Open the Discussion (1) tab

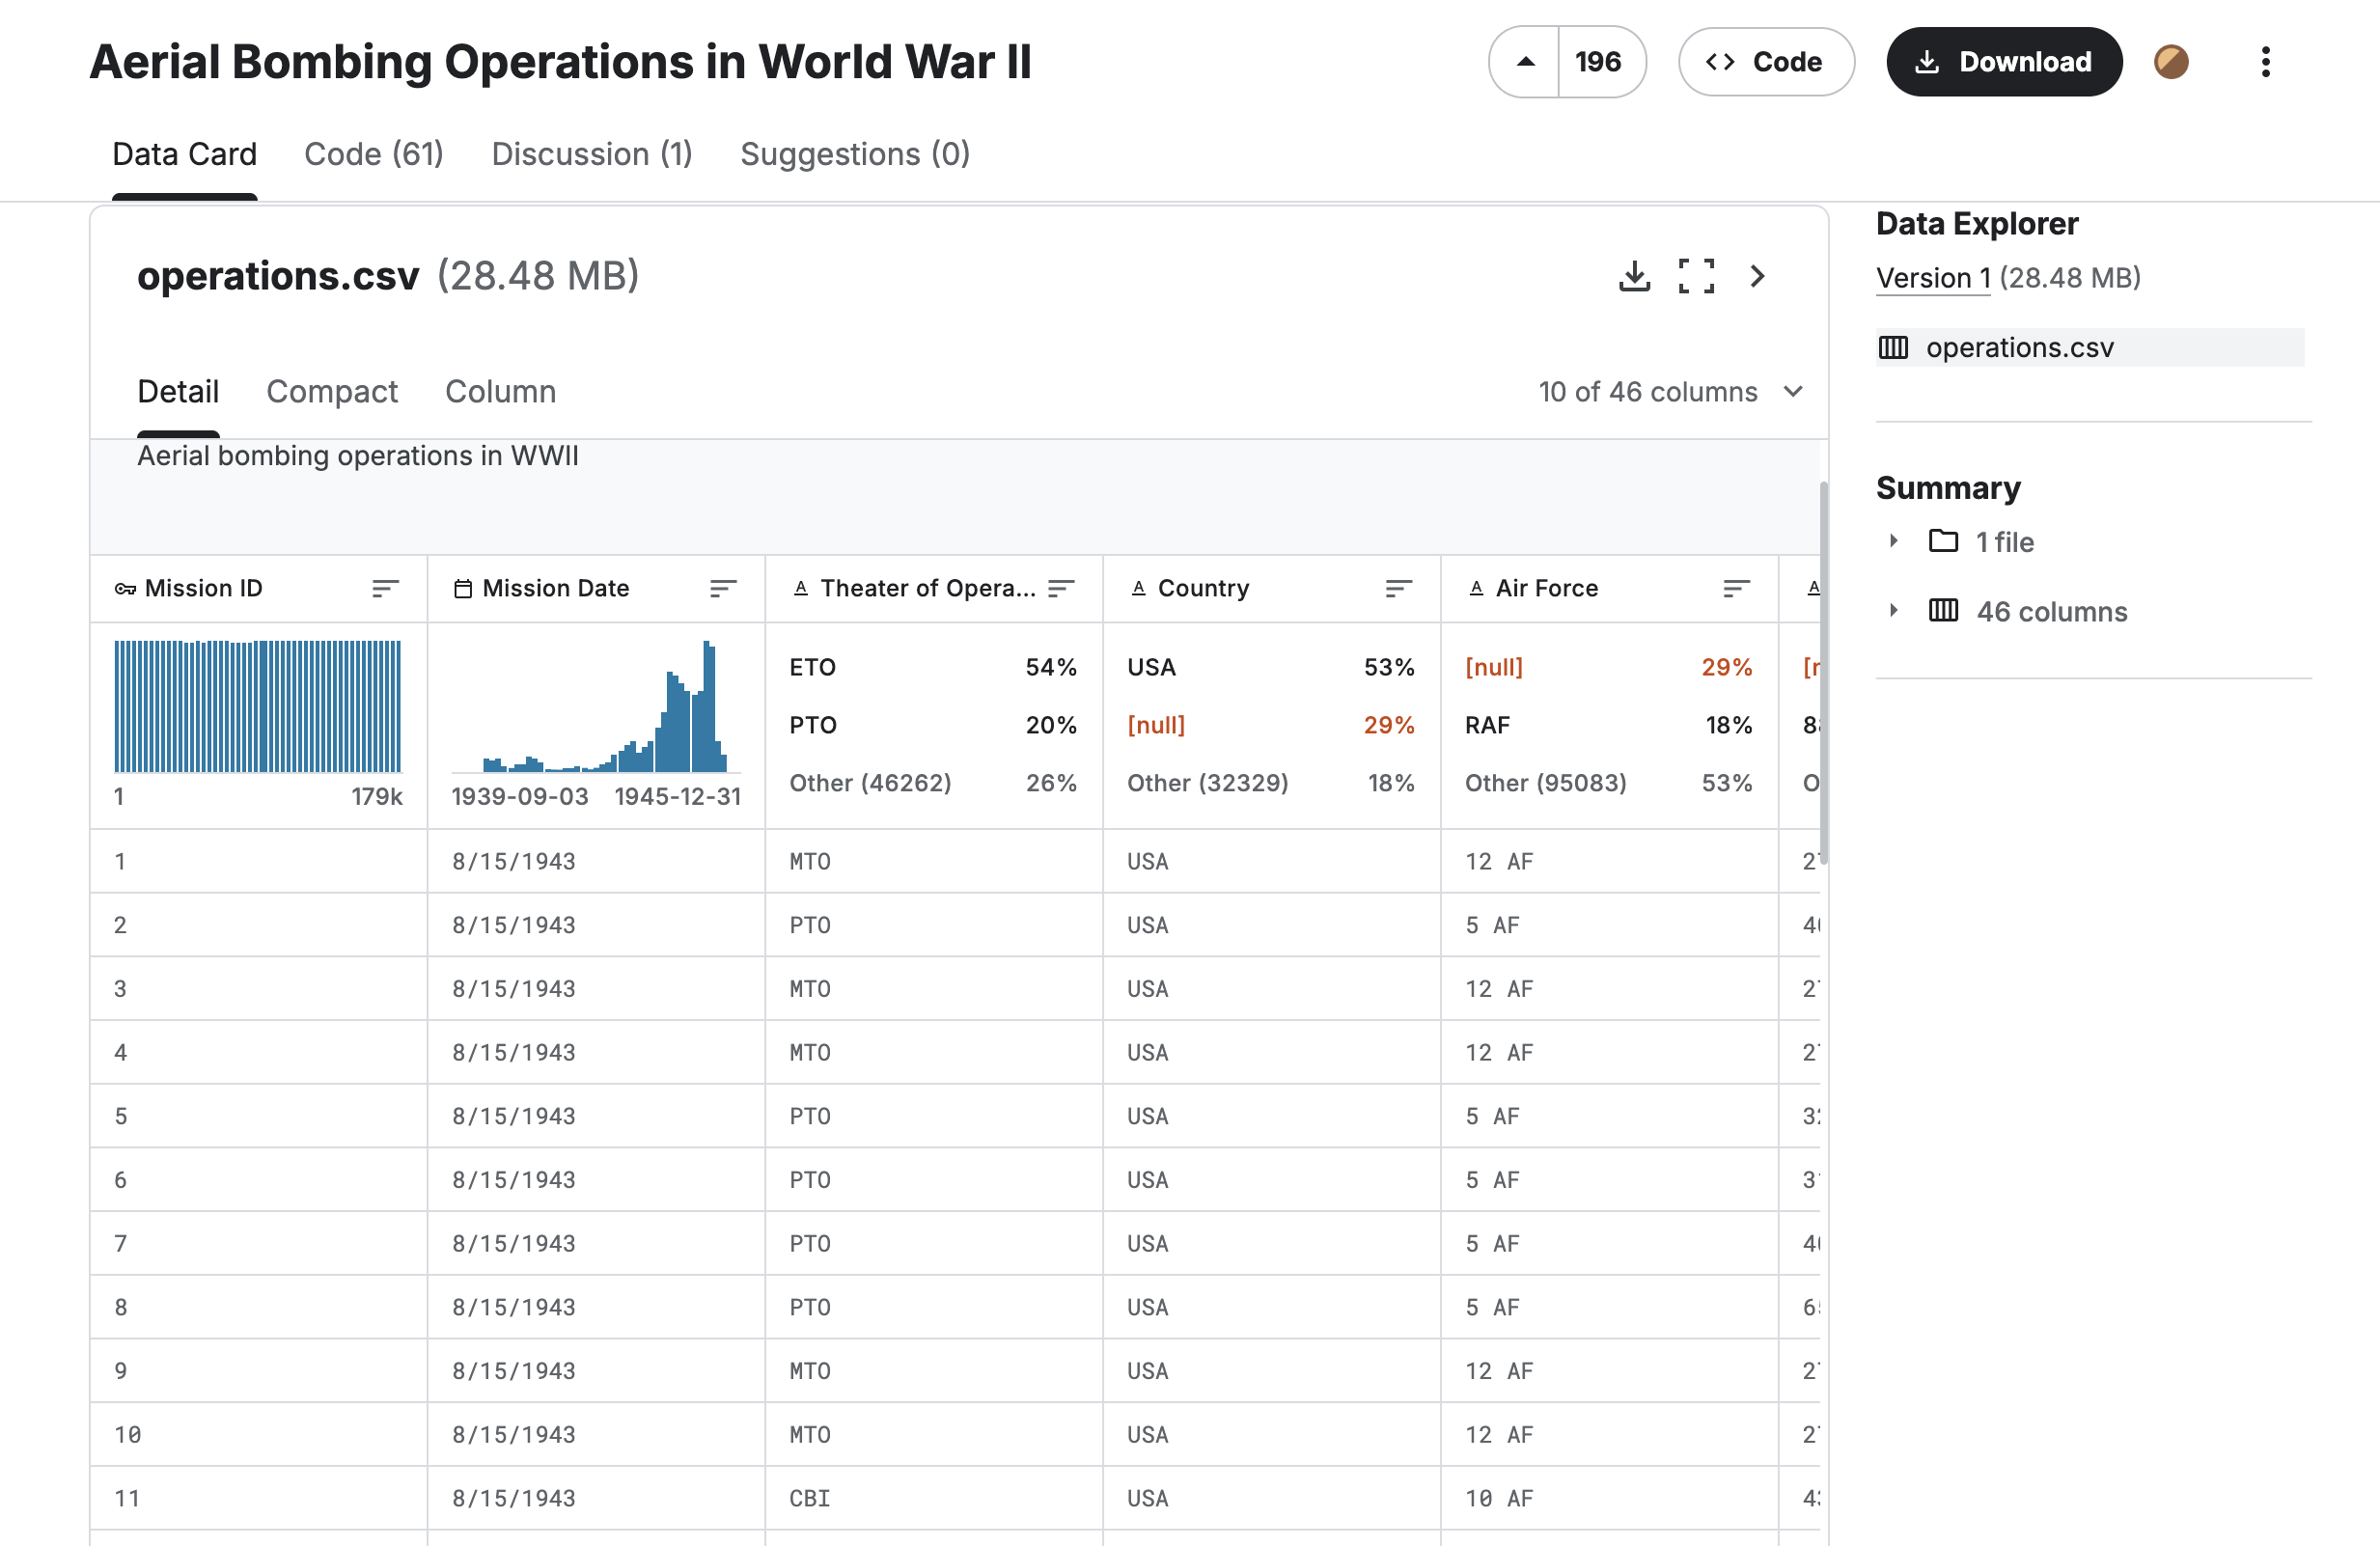pyautogui.click(x=591, y=154)
